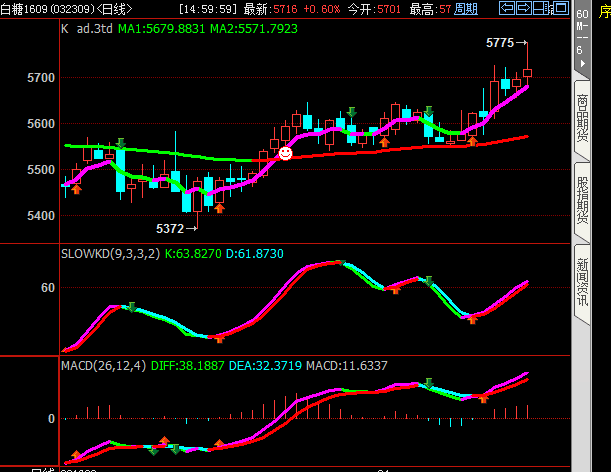The image size is (611, 472).
Task: Click the 5775 high price annotation
Action: pos(500,43)
